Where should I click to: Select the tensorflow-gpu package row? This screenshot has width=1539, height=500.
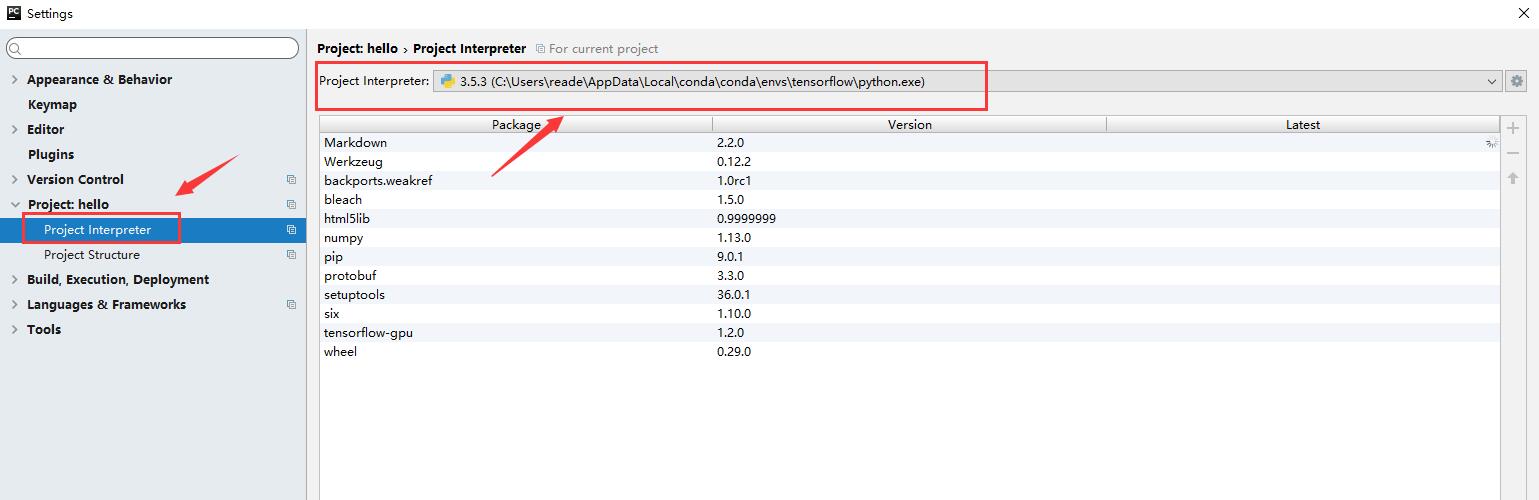tap(368, 333)
